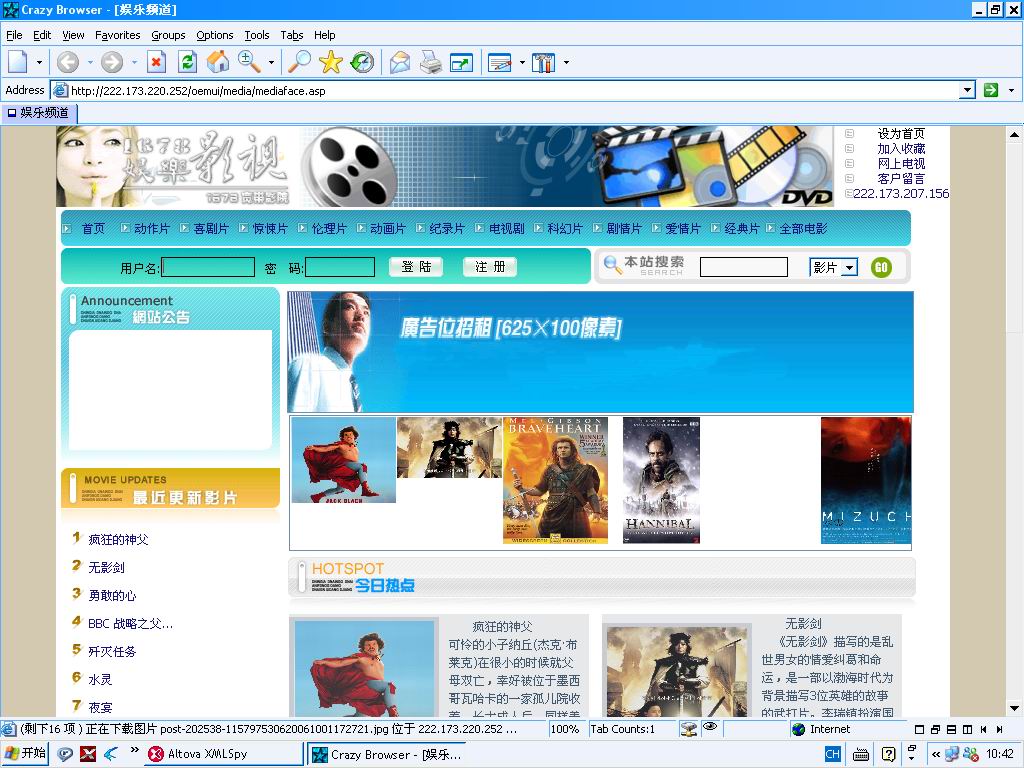The height and width of the screenshot is (768, 1024).
Task: Click the 注册 register button
Action: pos(490,266)
